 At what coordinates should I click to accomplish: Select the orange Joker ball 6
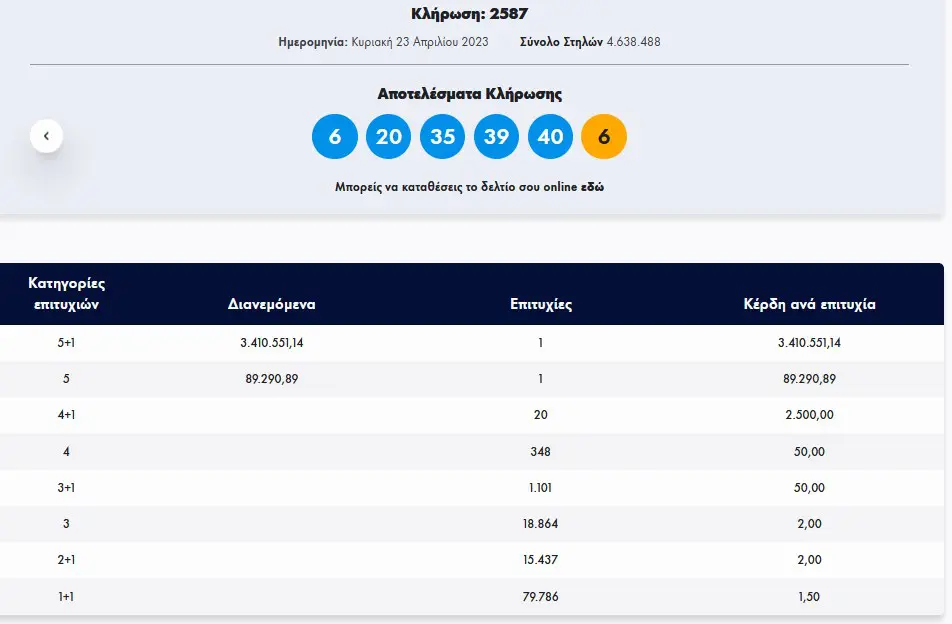click(604, 137)
